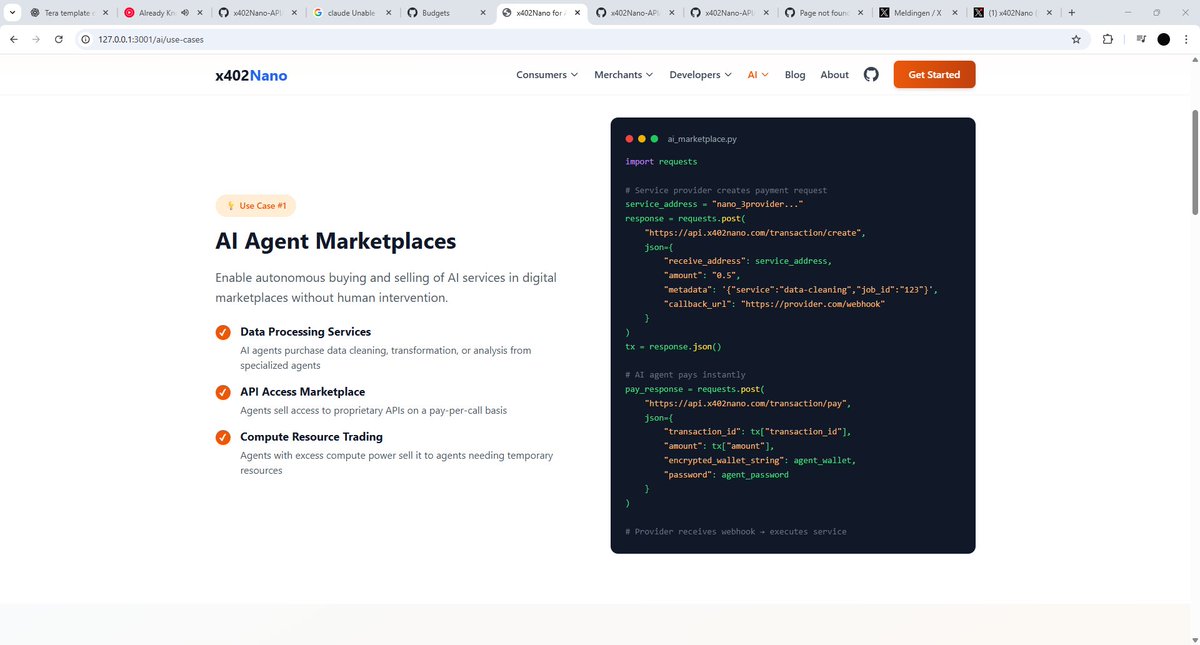This screenshot has width=1200, height=645.
Task: Click the checkmark beside Data Processing Services
Action: click(x=223, y=332)
